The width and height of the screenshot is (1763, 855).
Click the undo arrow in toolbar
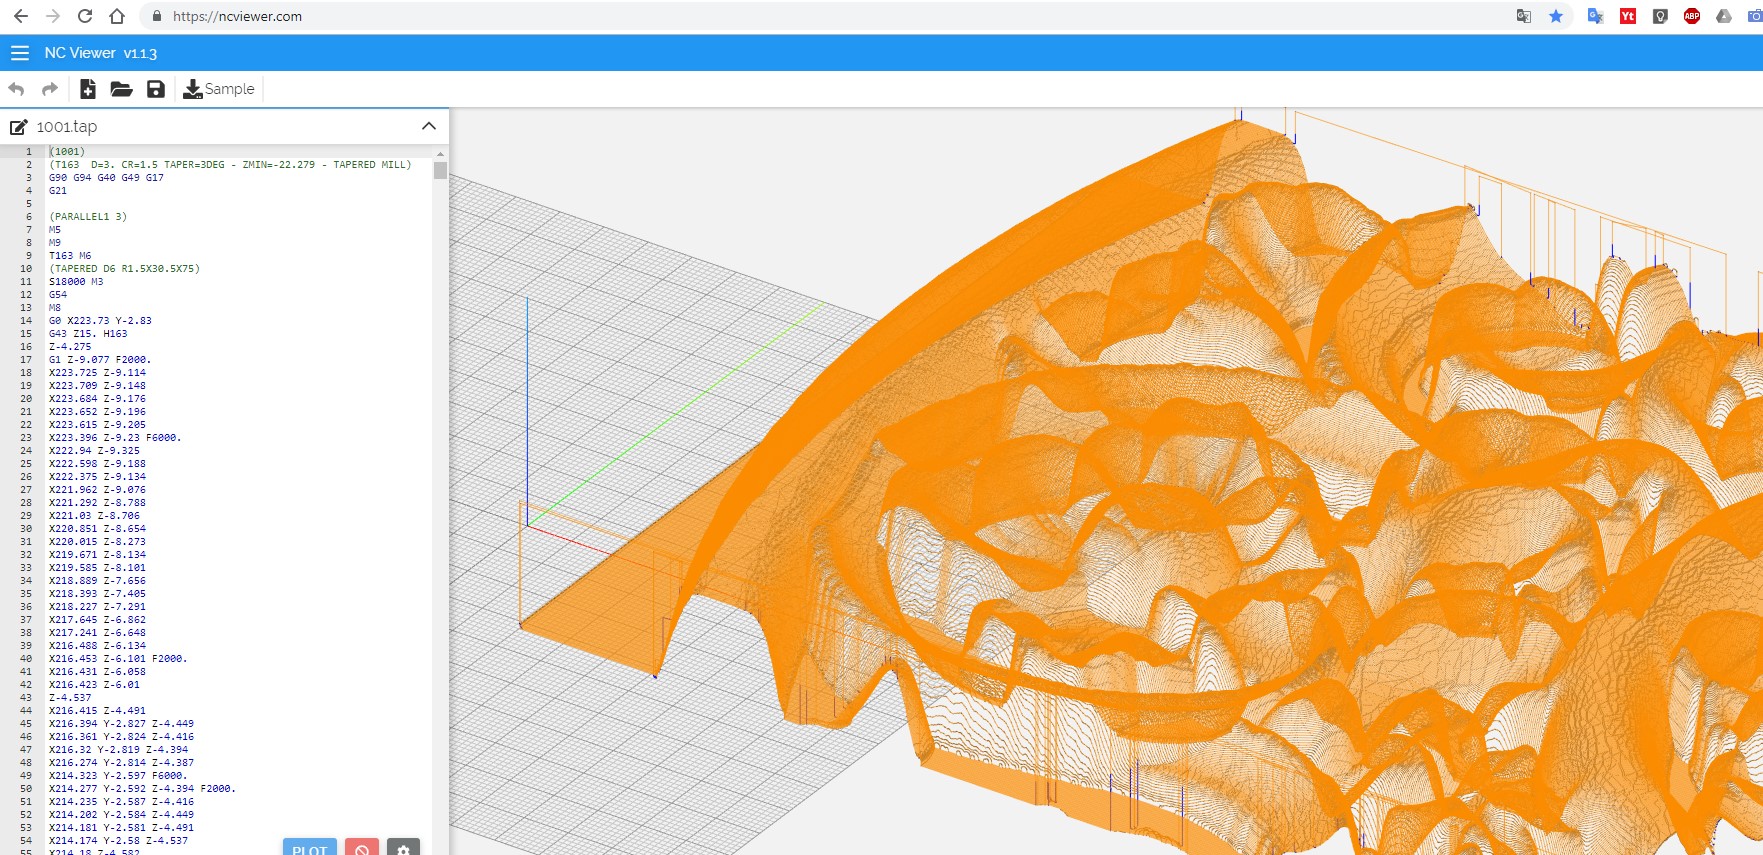click(x=17, y=89)
